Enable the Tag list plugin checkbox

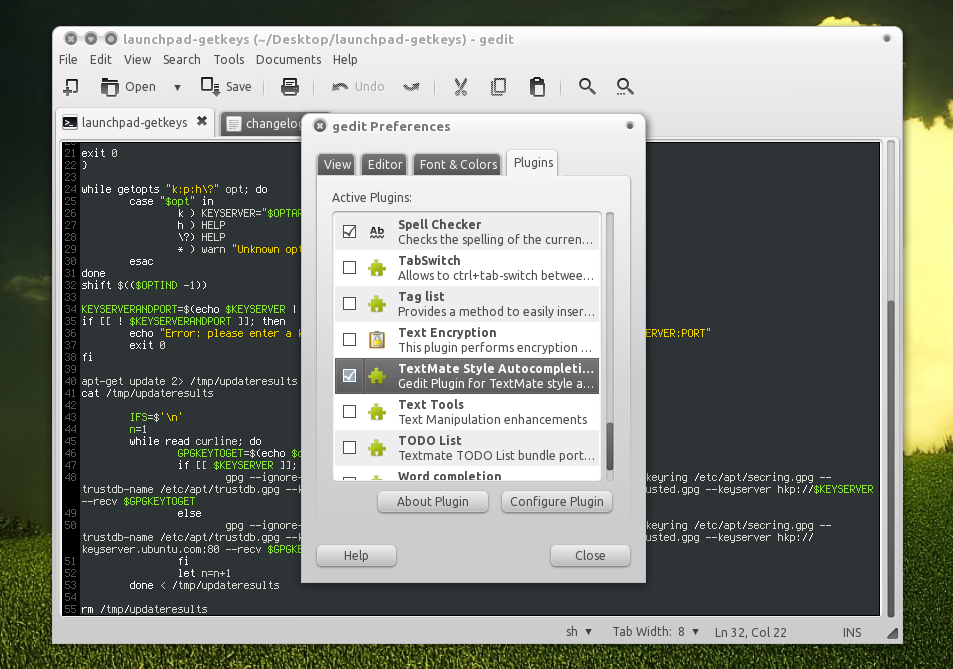(349, 303)
